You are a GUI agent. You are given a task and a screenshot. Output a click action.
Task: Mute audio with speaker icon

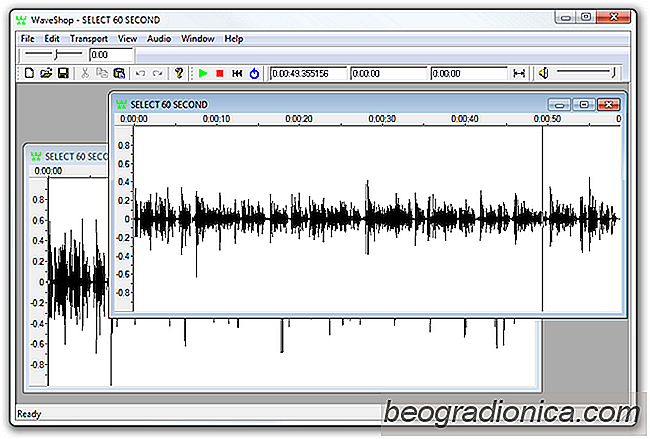pos(543,73)
